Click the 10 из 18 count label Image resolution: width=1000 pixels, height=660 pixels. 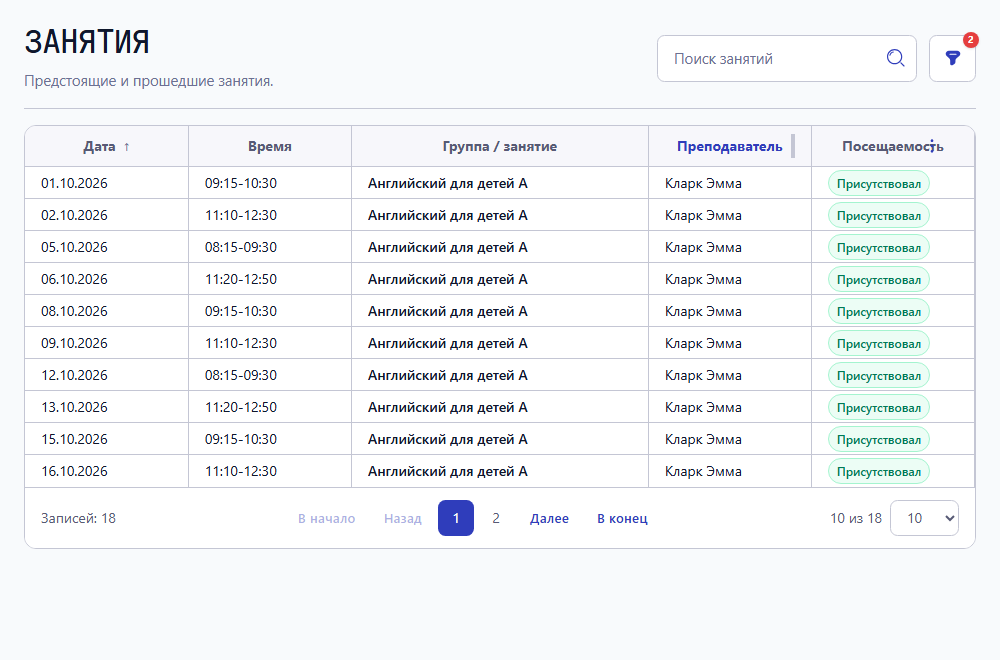(856, 518)
